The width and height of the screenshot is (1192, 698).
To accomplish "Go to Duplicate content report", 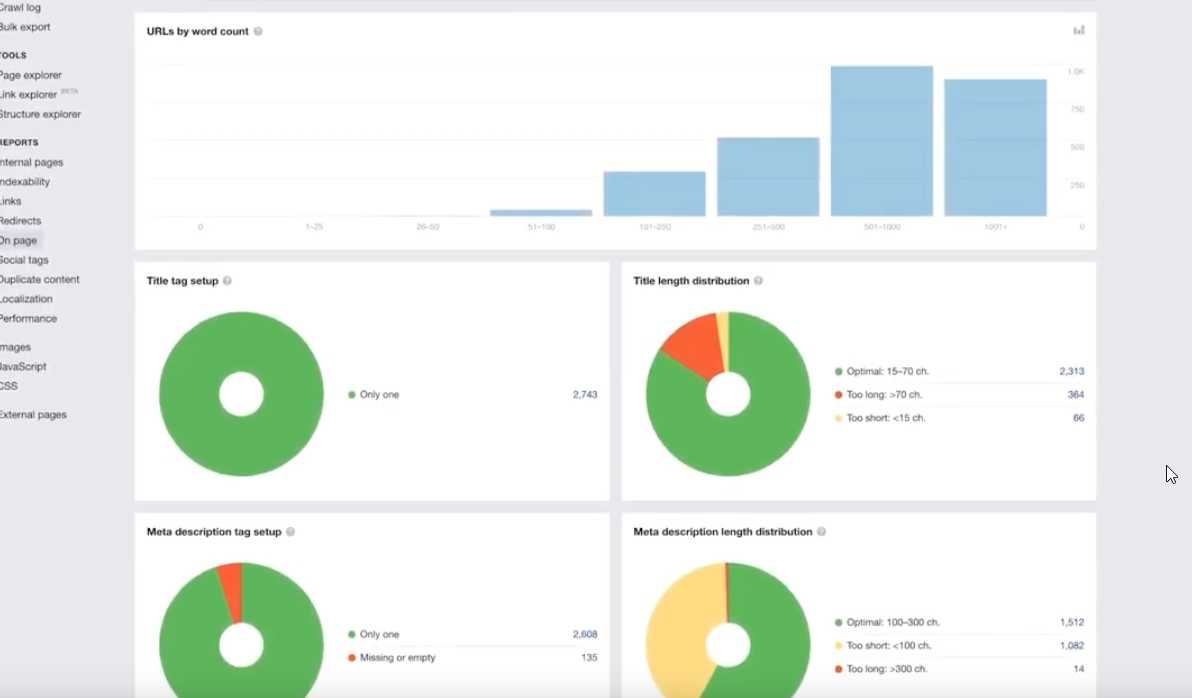I will click(x=39, y=280).
